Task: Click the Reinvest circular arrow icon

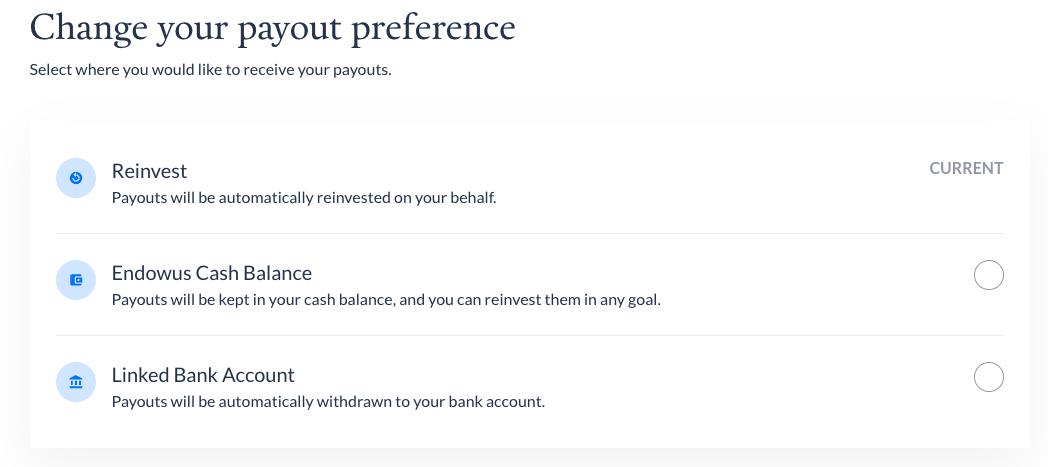Action: coord(76,178)
